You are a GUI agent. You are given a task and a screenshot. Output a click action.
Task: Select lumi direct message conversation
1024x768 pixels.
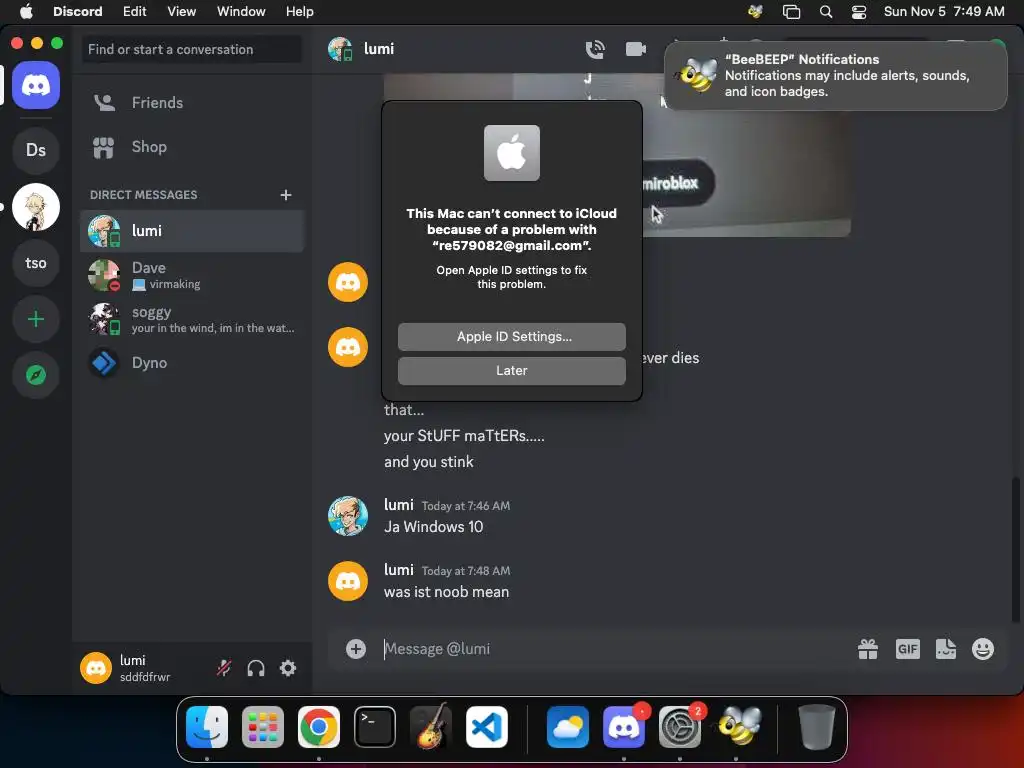(x=192, y=231)
